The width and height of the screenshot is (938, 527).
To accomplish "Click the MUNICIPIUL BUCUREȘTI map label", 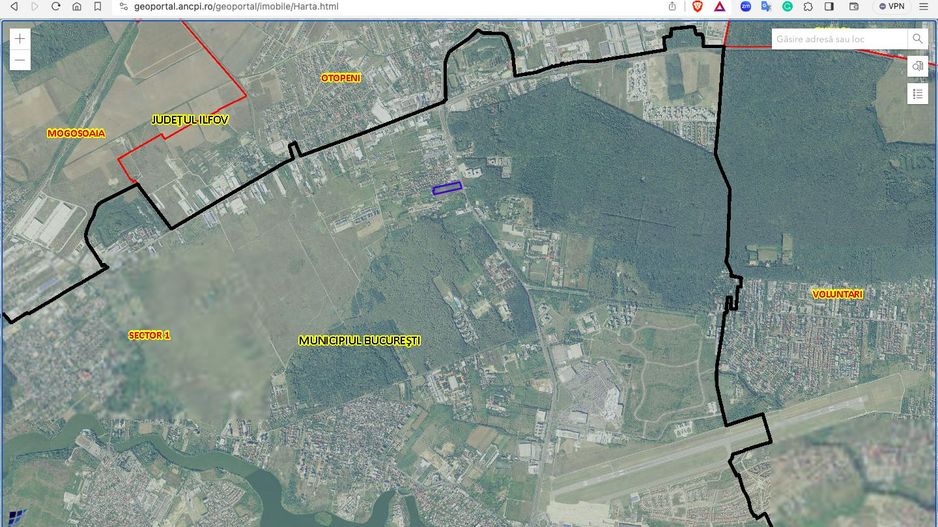I will click(360, 340).
